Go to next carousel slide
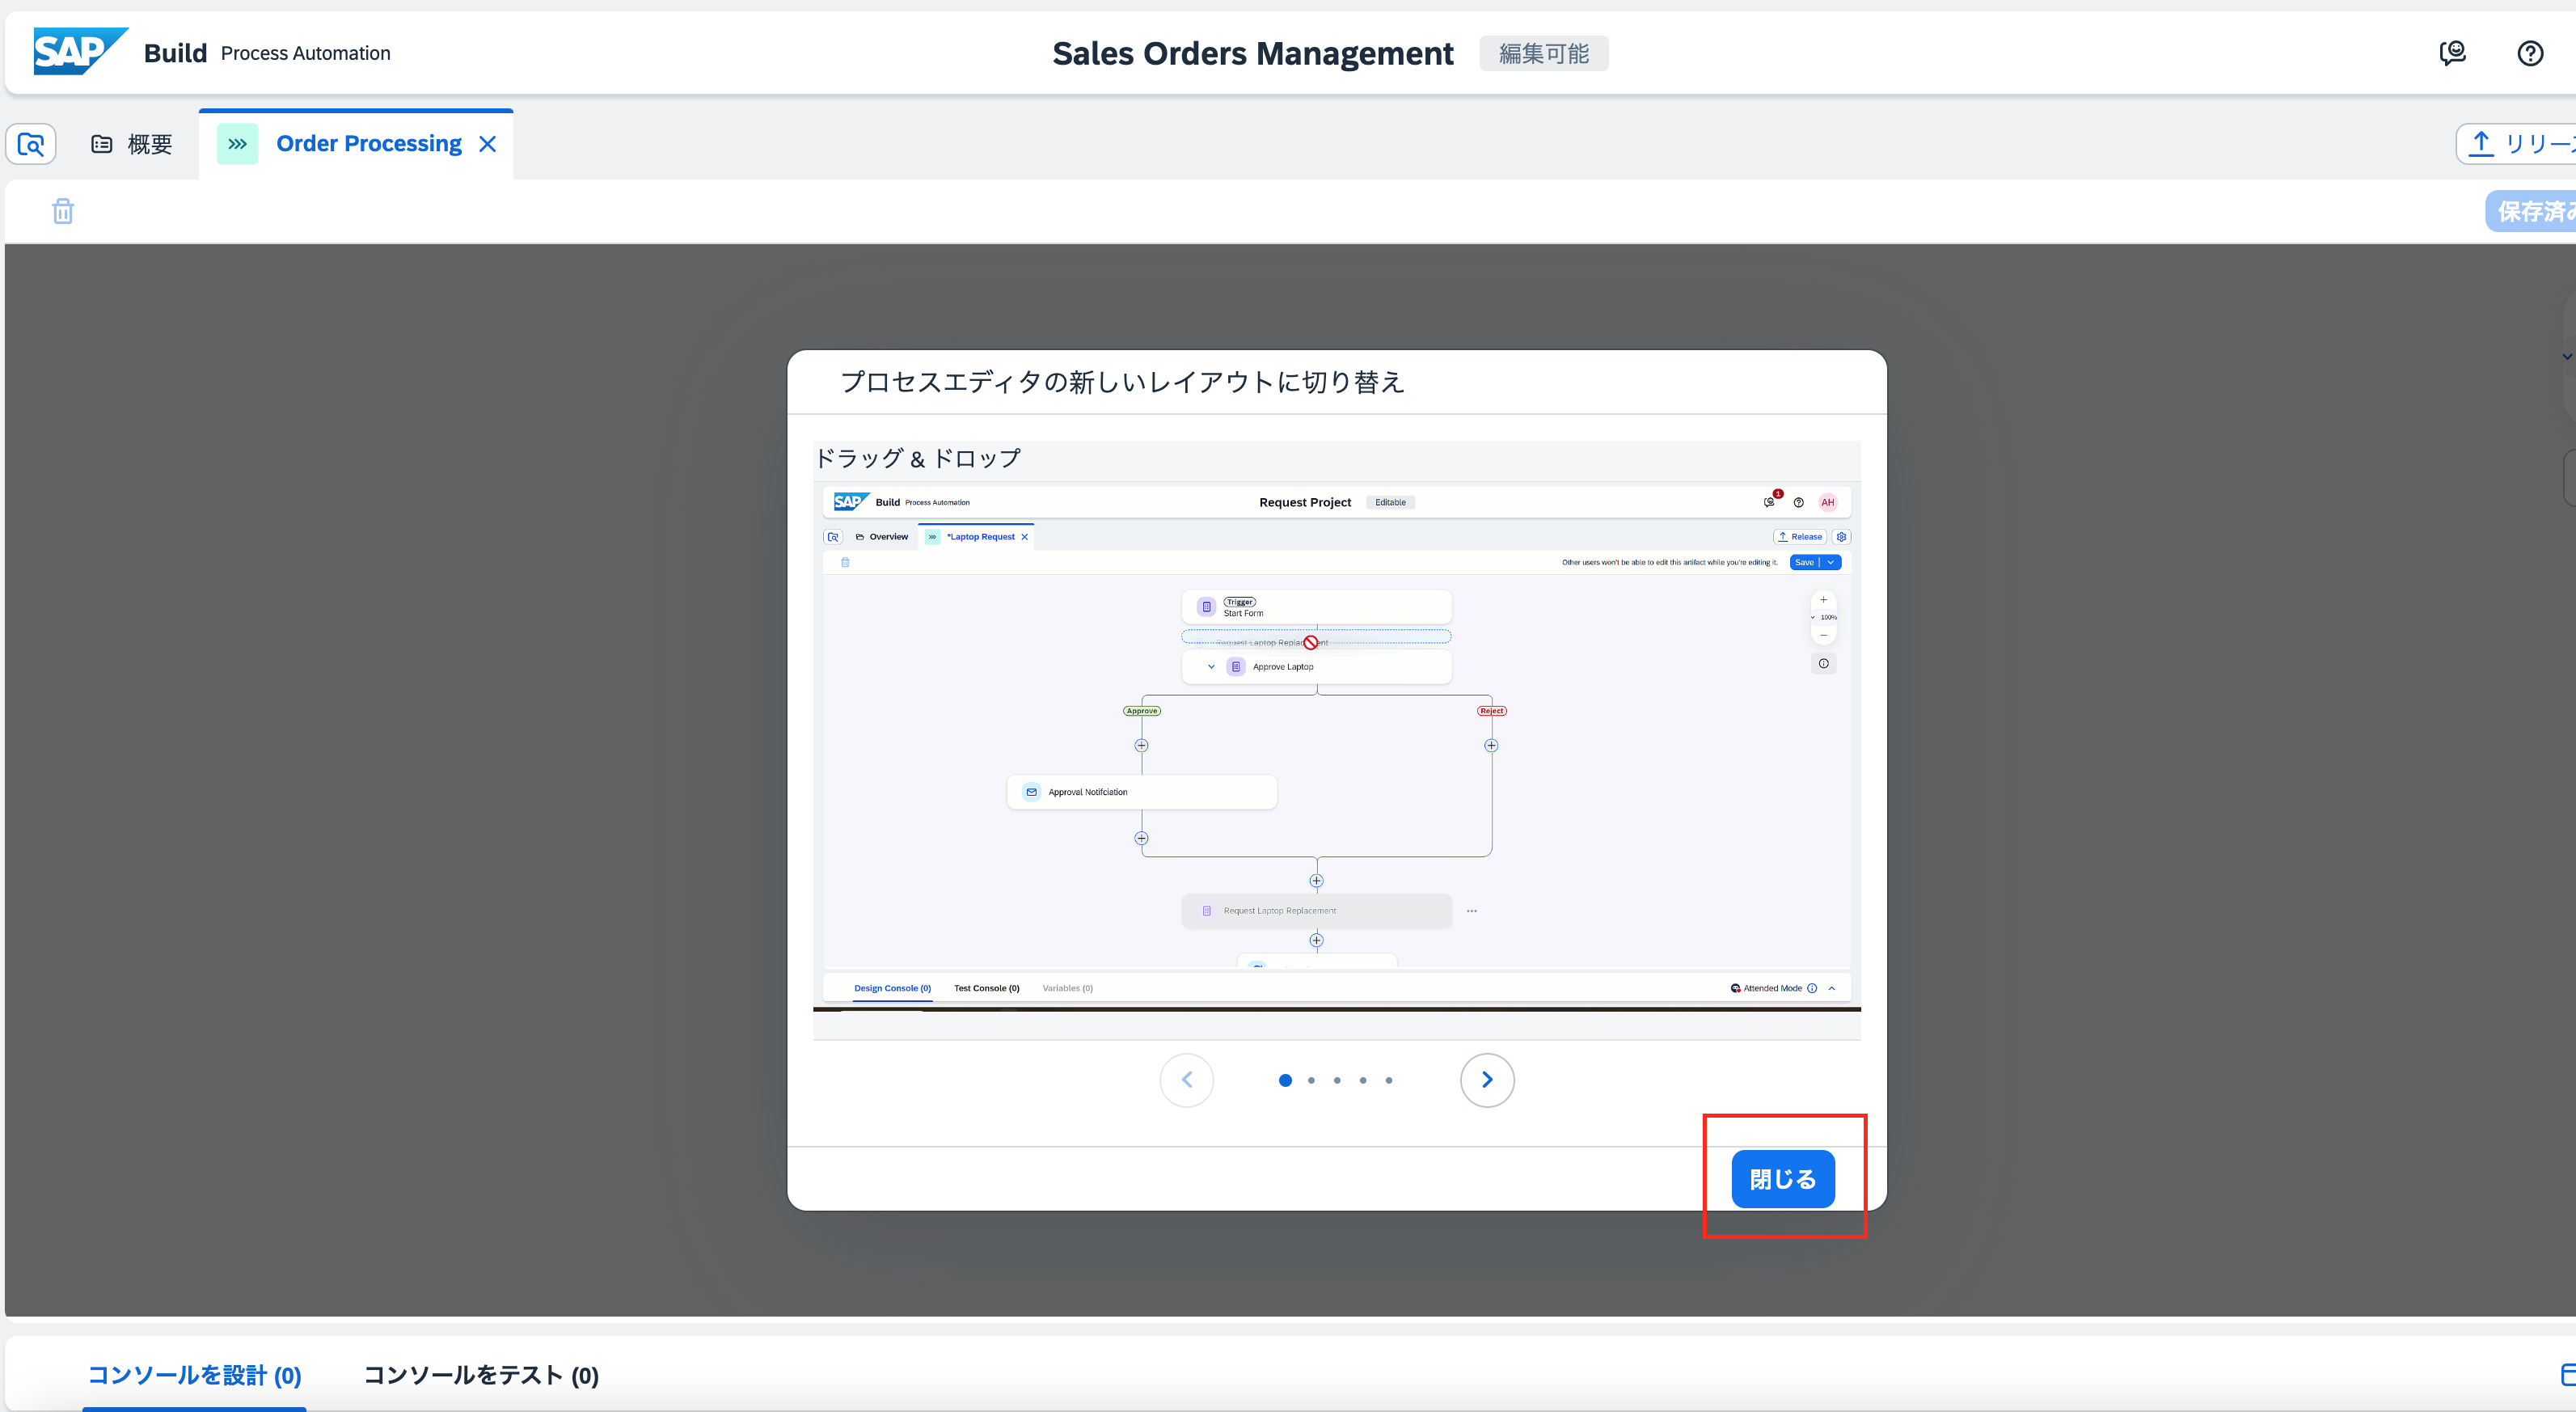 click(x=1486, y=1080)
